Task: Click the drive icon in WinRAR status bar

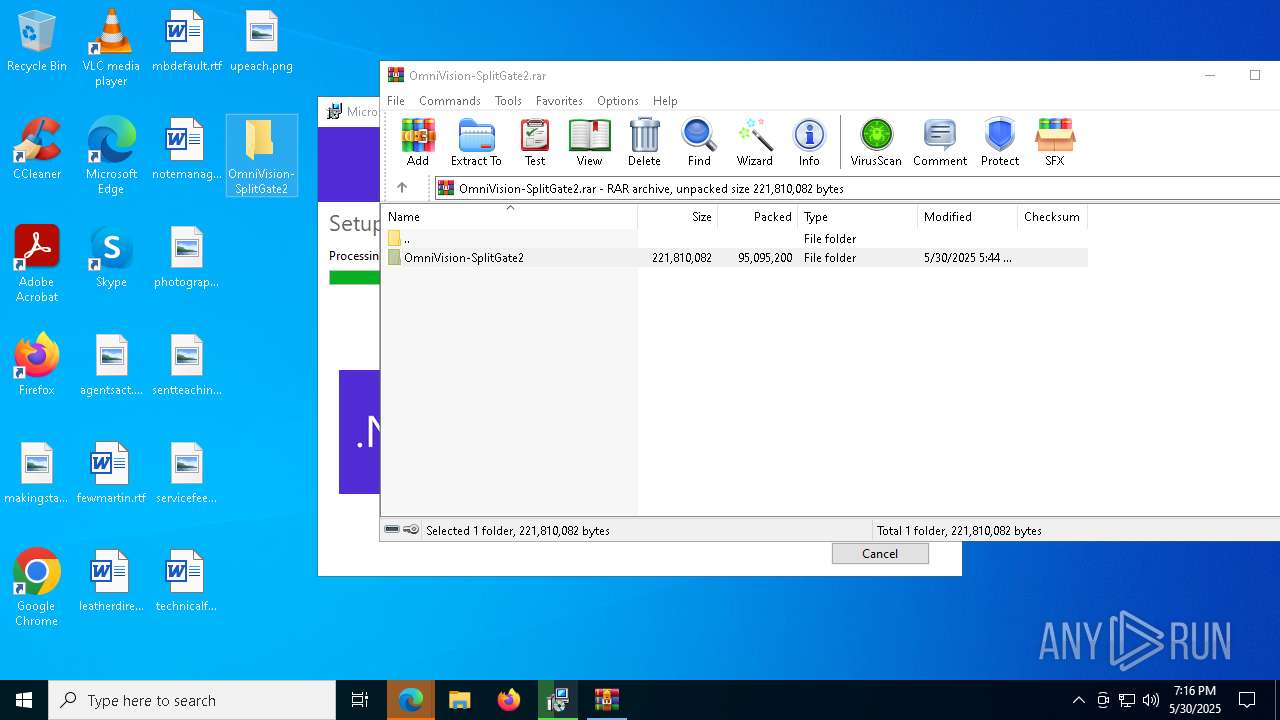Action: 392,530
